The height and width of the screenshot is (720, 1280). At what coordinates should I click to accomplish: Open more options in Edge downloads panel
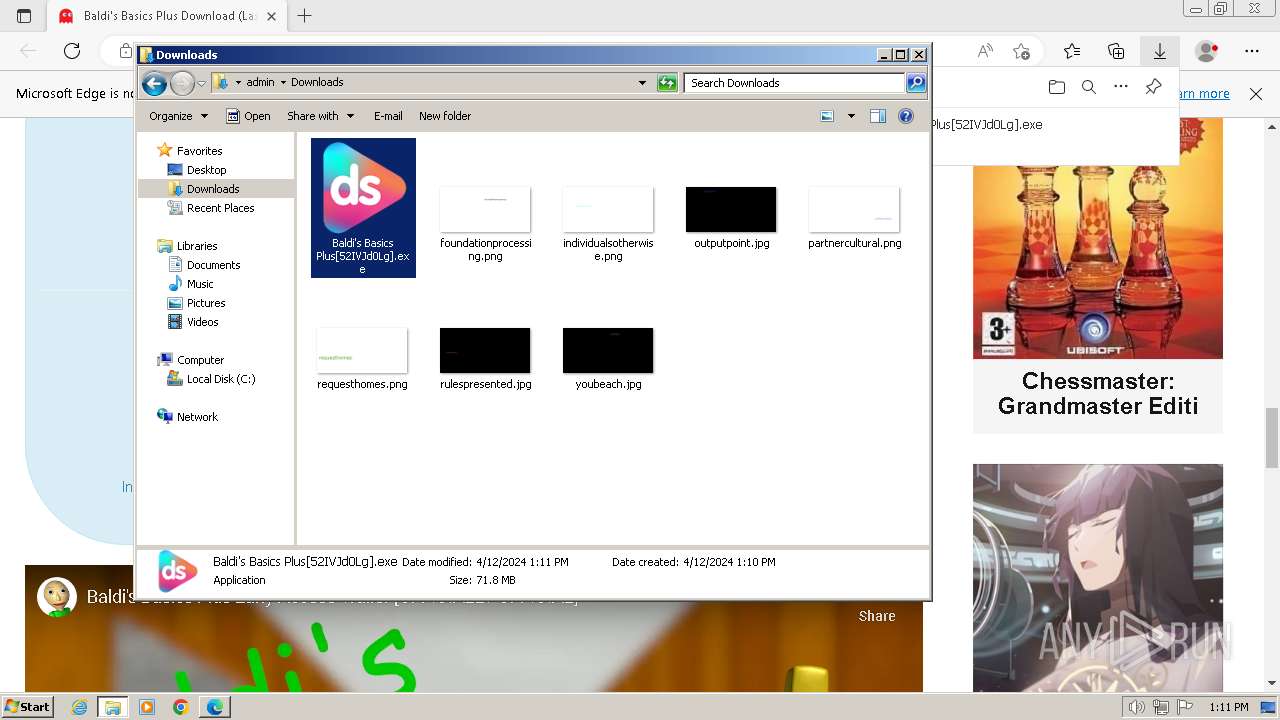tap(1121, 88)
